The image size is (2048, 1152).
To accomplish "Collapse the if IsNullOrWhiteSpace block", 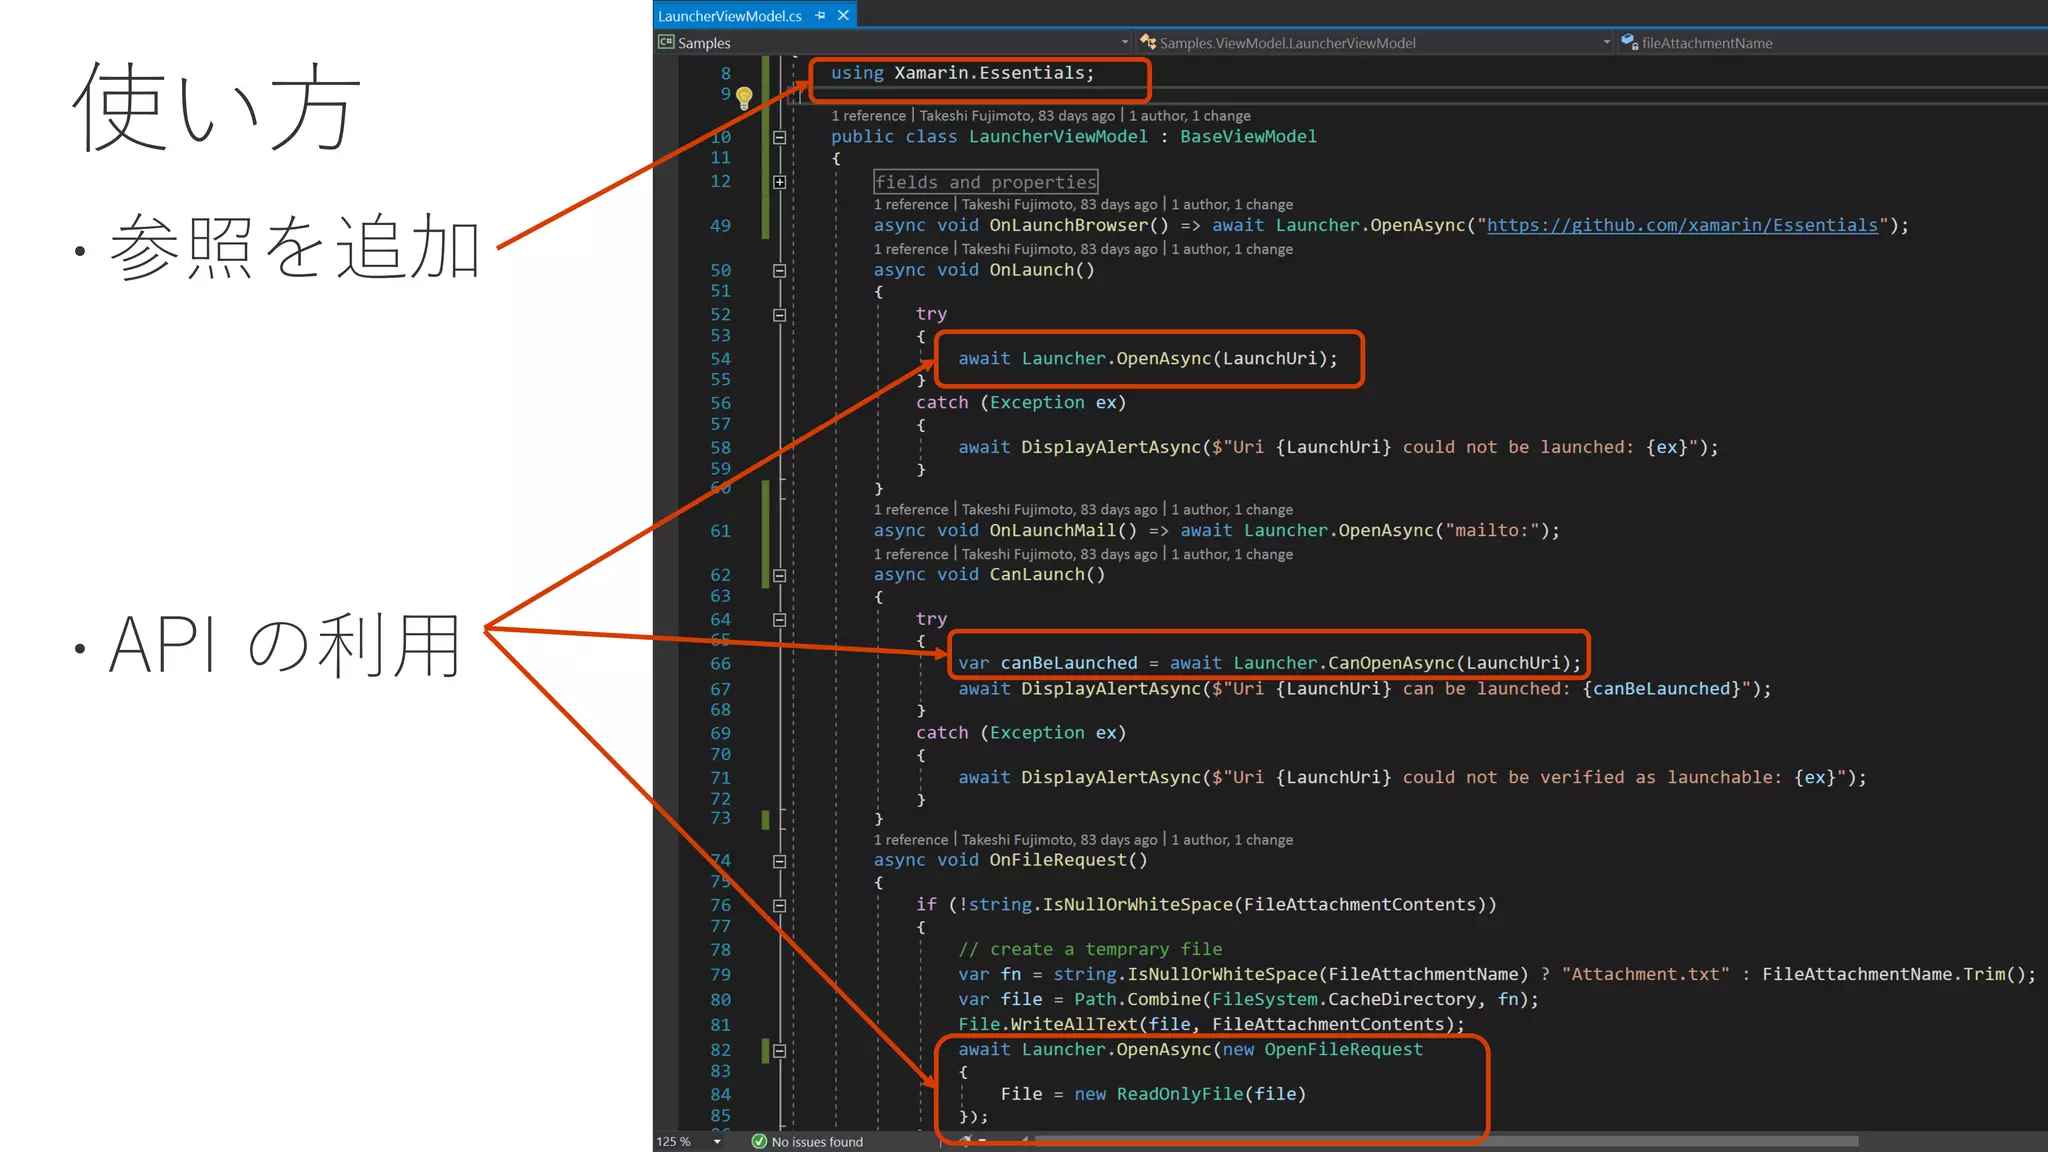I will tap(780, 906).
